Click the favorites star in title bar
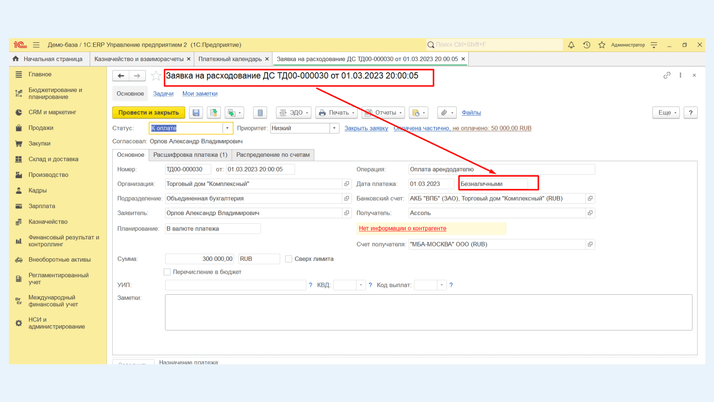 point(602,45)
